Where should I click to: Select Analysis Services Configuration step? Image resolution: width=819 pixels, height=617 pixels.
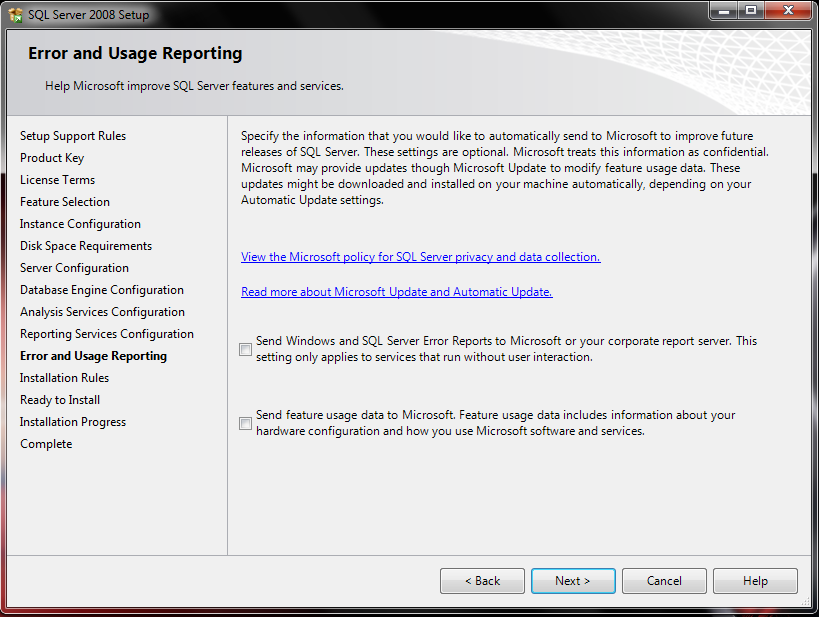click(102, 311)
